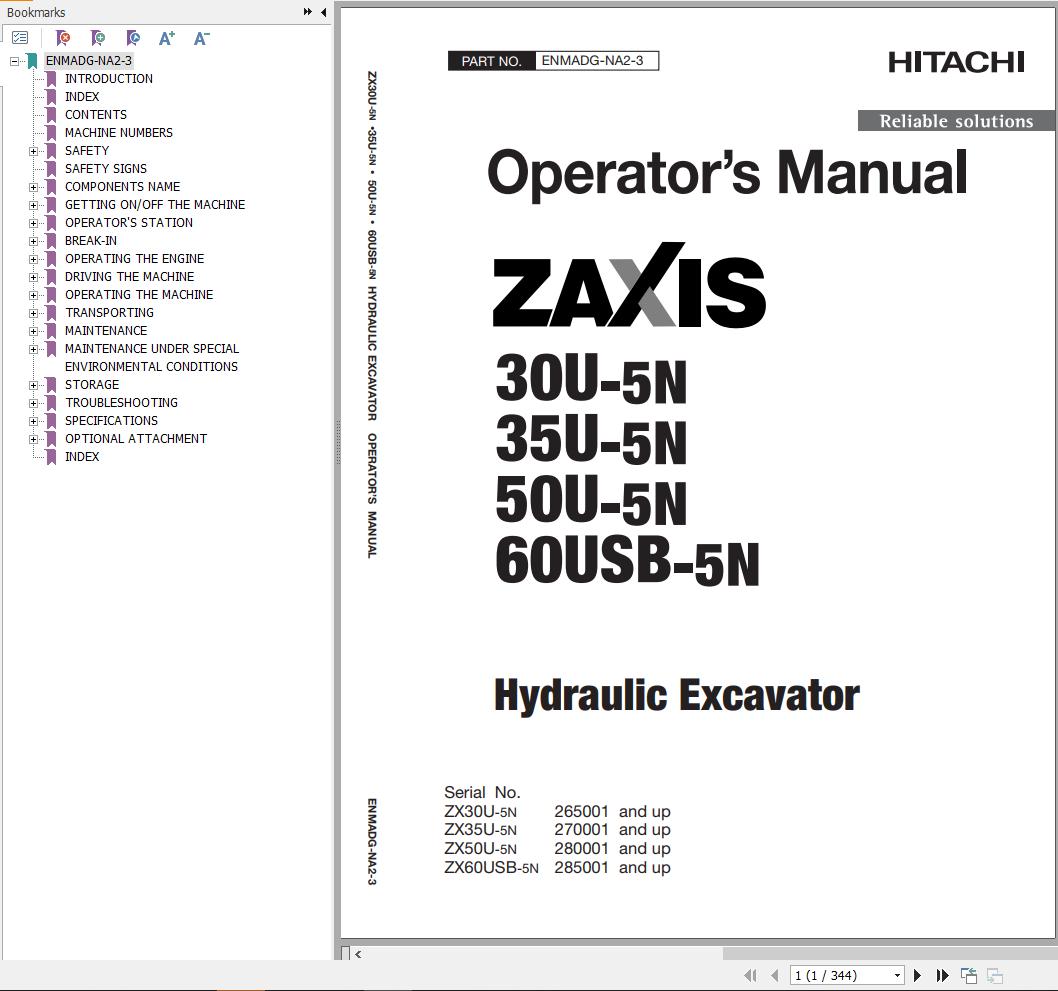The height and width of the screenshot is (991, 1058).
Task: Select the SPECIFICATIONS bookmark text
Action: [x=111, y=420]
